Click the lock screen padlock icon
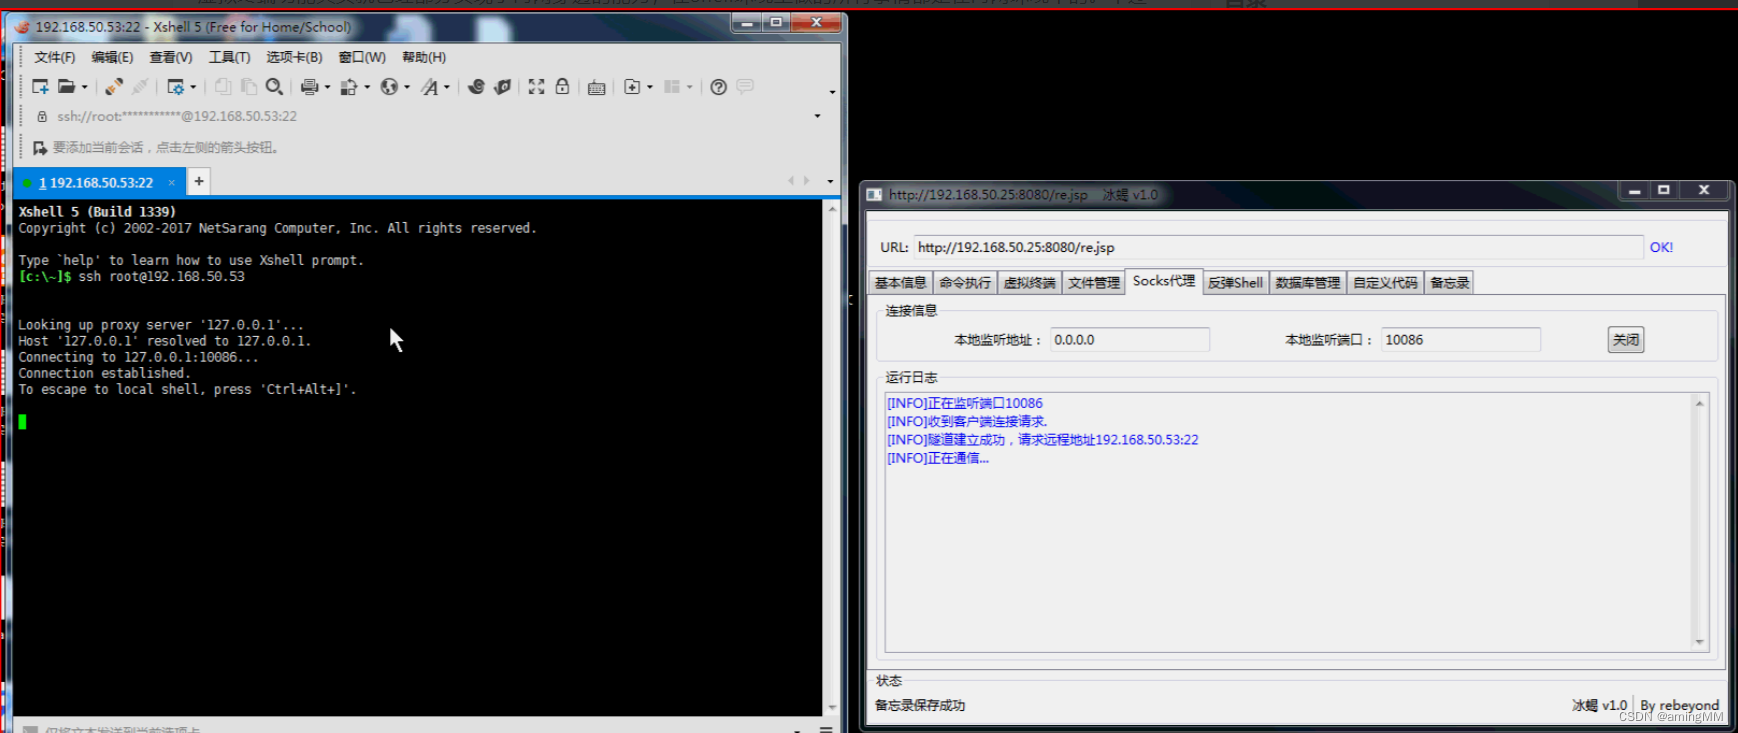This screenshot has height=733, width=1738. 563,87
